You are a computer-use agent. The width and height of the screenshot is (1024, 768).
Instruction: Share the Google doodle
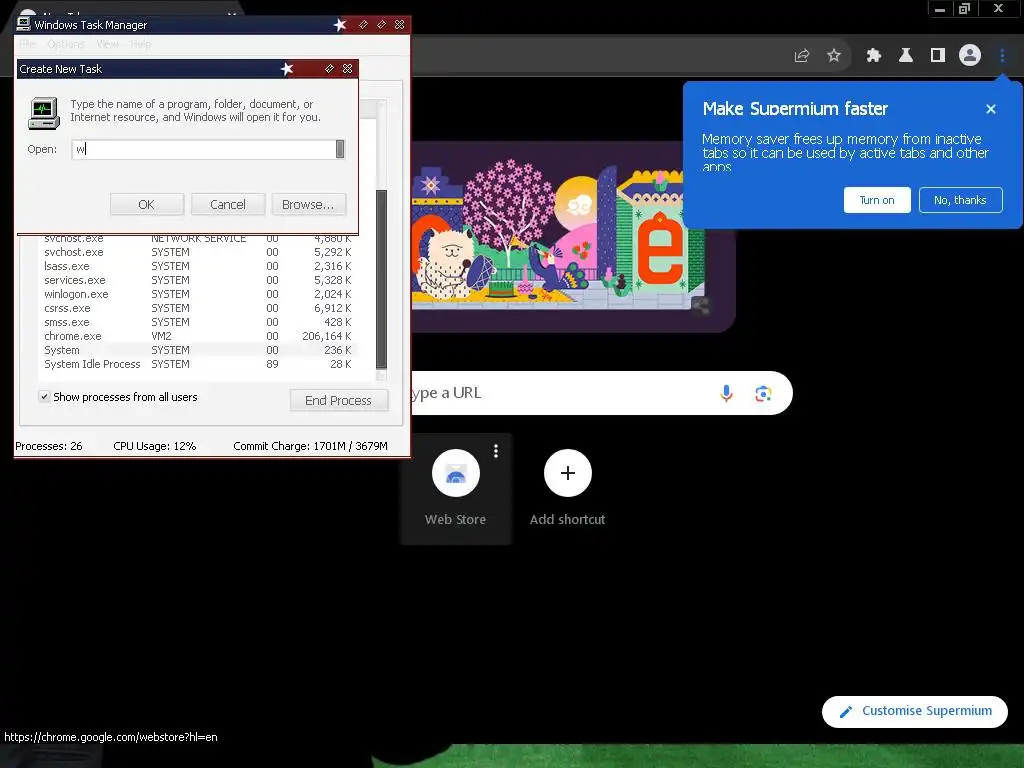[701, 305]
